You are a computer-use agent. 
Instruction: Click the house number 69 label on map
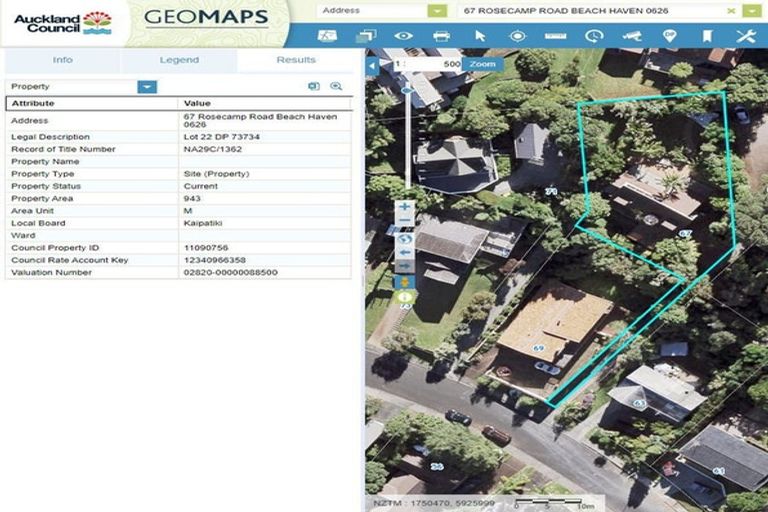coord(538,348)
